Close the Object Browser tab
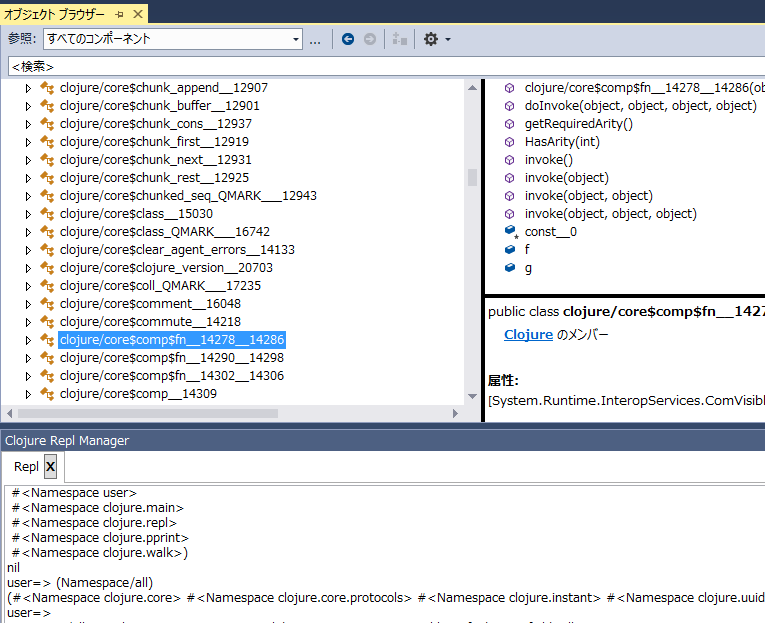The height and width of the screenshot is (623, 765). click(138, 14)
